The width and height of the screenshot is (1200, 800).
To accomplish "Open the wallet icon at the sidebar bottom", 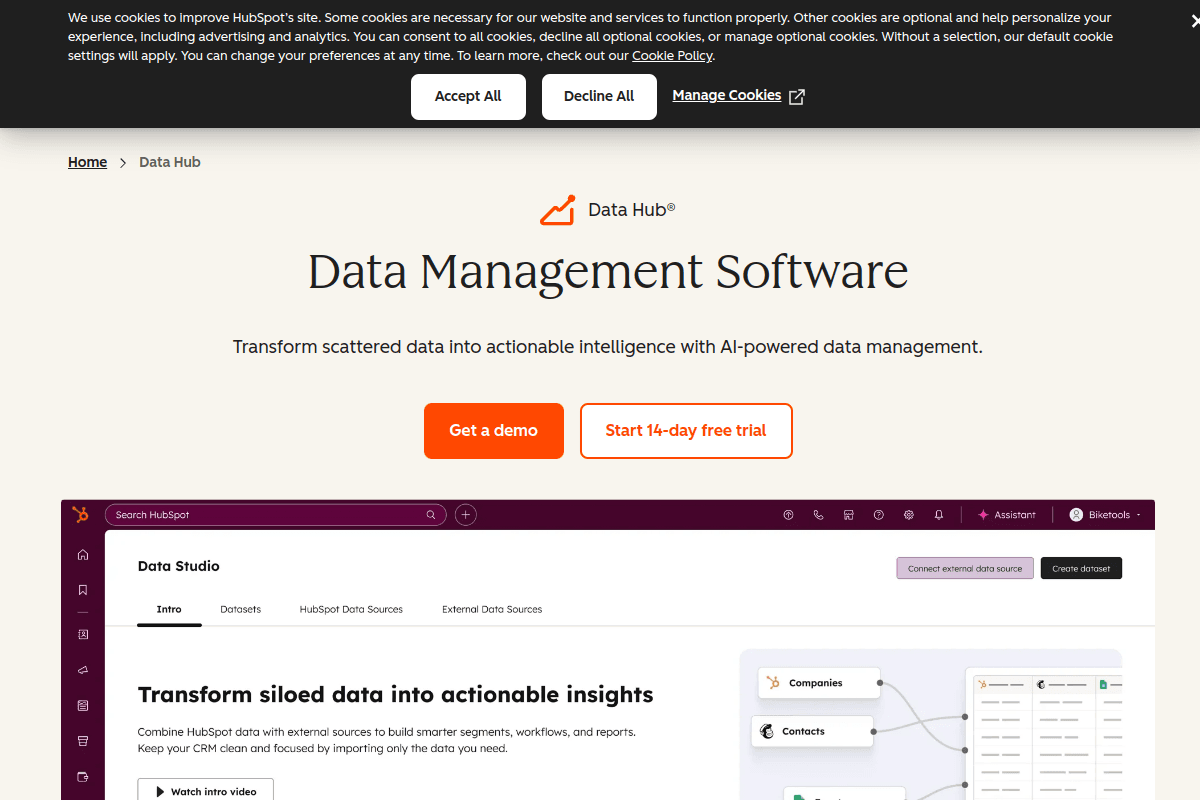I will (83, 777).
